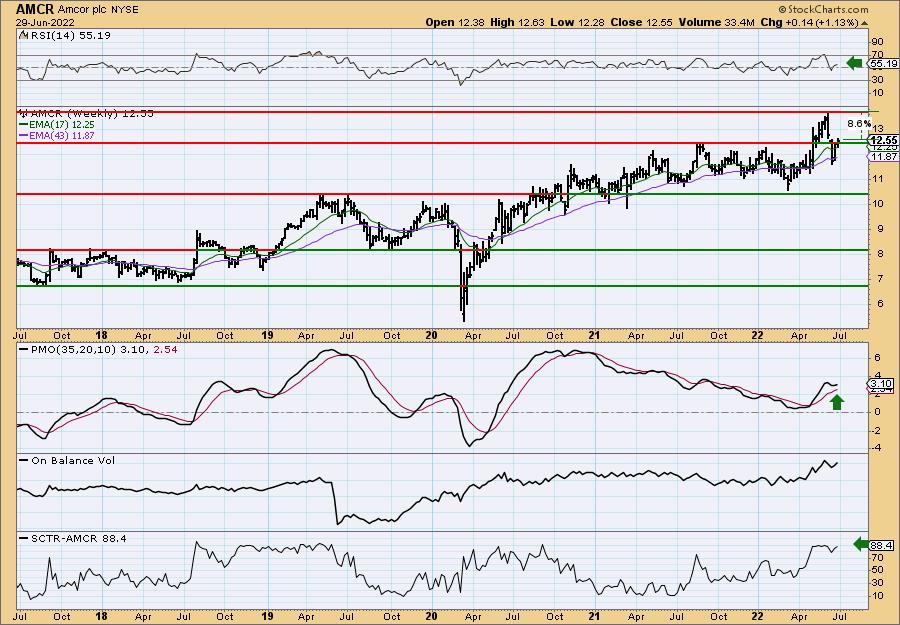Click the AMCR (Weekly) price legend

(87, 114)
